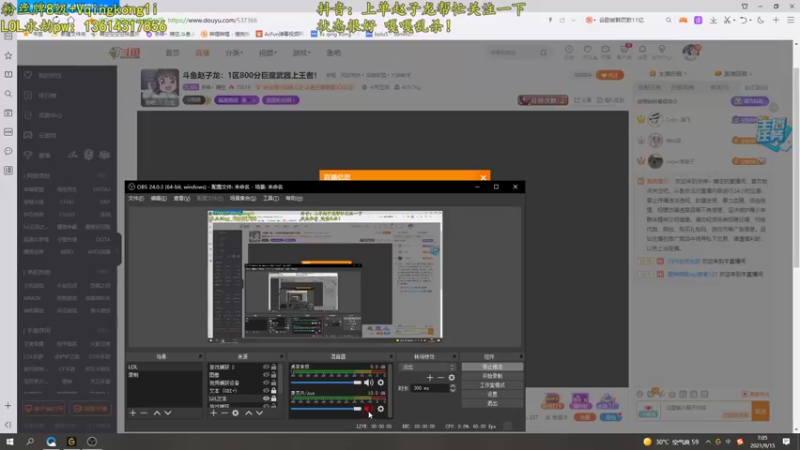Screen dimensions: 800x450
Task: Click stop streaming button in OBS controls
Action: [x=492, y=367]
